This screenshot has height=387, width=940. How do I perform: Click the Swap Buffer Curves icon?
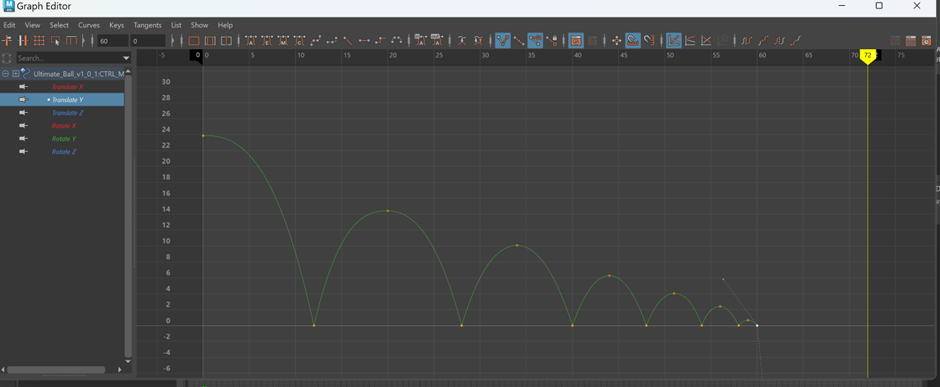pyautogui.click(x=478, y=41)
